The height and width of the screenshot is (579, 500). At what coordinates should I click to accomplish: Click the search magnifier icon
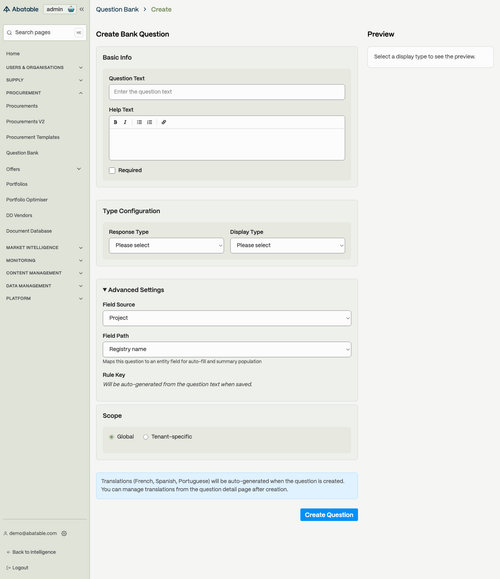[9, 33]
